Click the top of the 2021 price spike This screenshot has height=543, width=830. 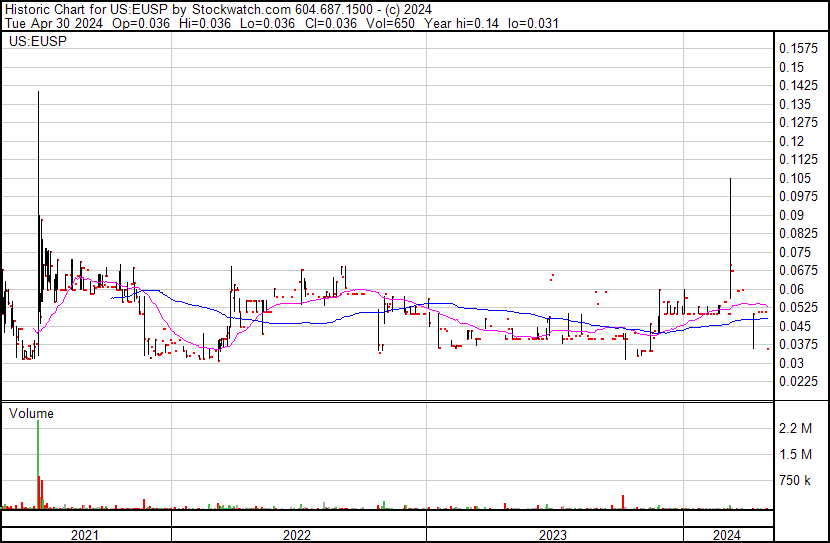(x=38, y=93)
